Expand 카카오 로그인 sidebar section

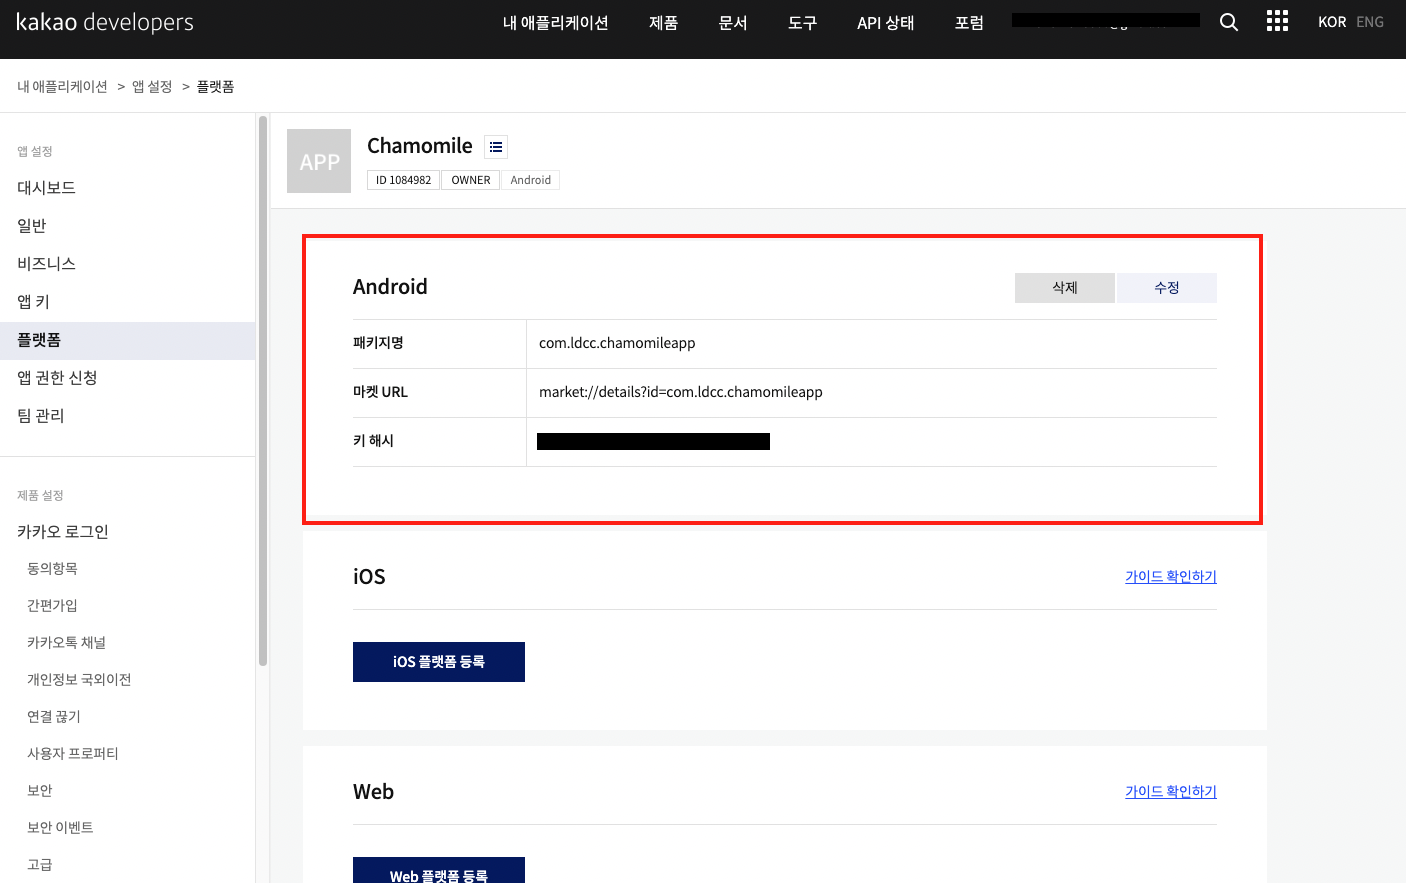pyautogui.click(x=63, y=532)
